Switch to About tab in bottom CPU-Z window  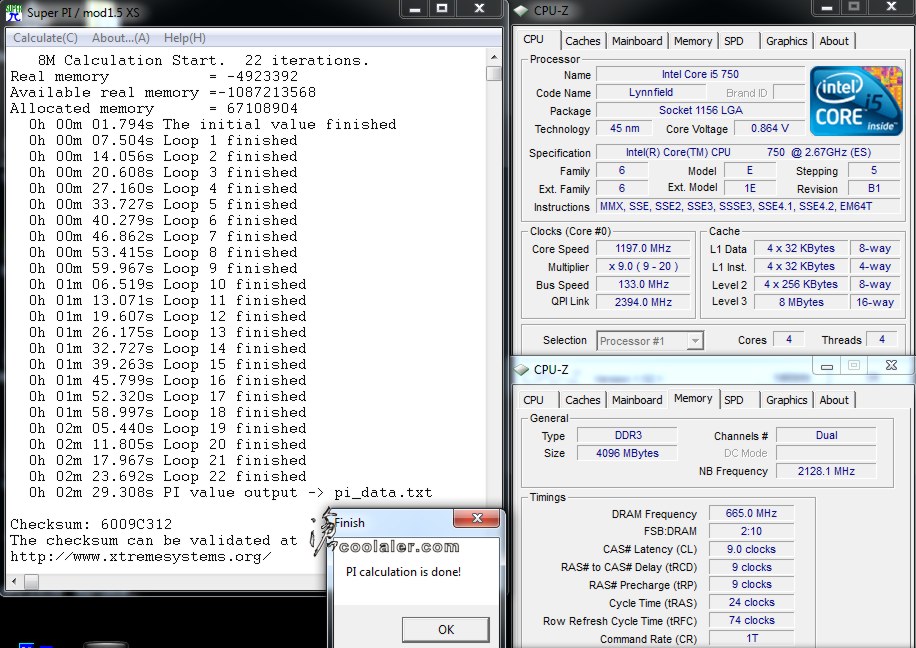834,400
